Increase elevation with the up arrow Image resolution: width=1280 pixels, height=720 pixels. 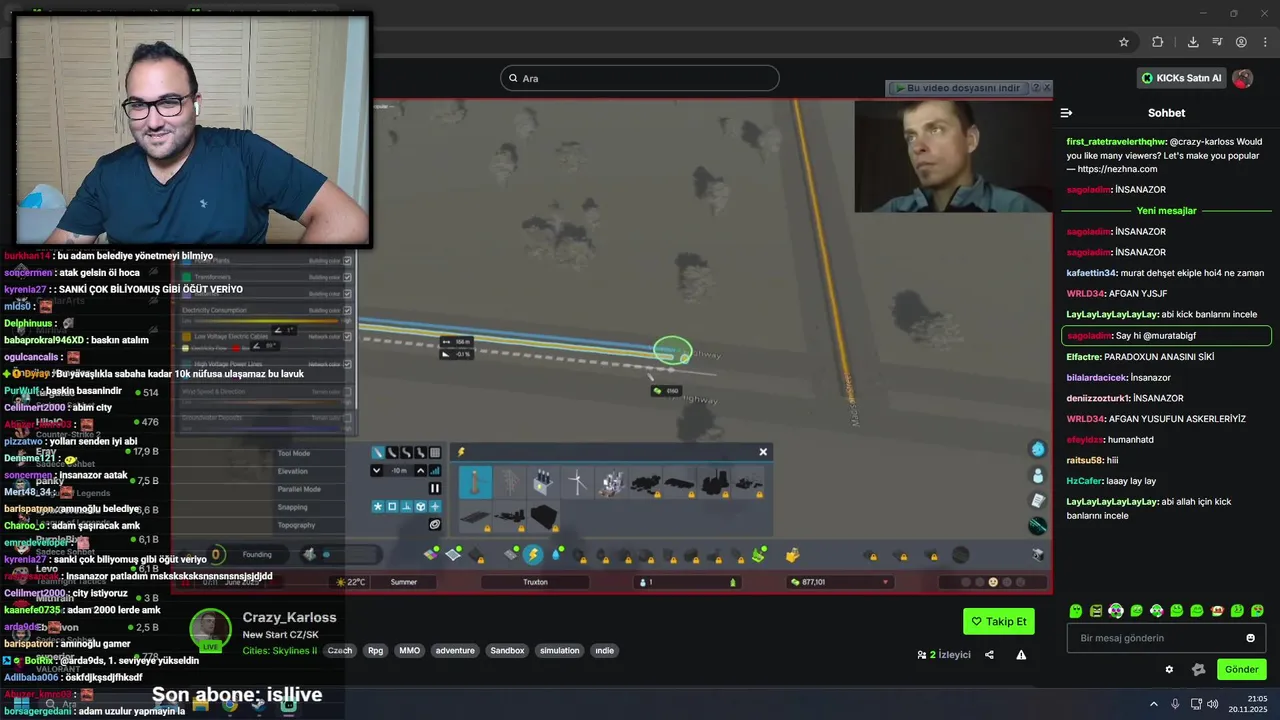(x=420, y=471)
